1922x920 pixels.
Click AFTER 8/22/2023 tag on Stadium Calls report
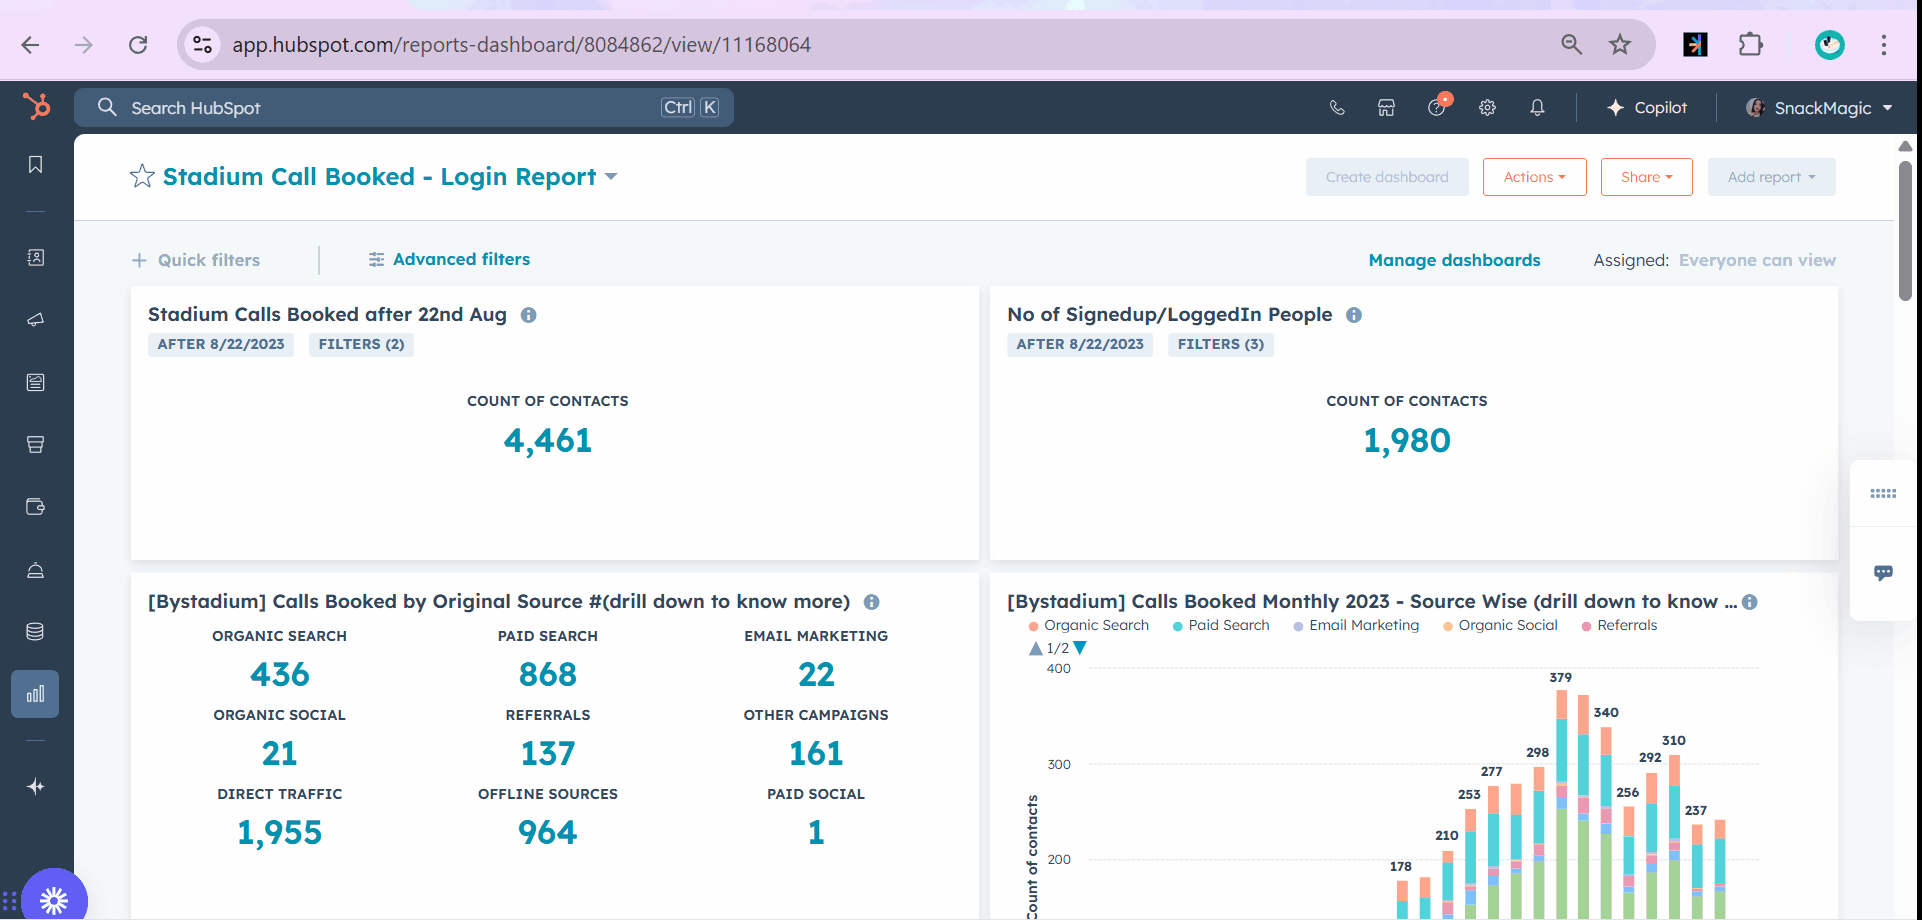[x=221, y=344]
